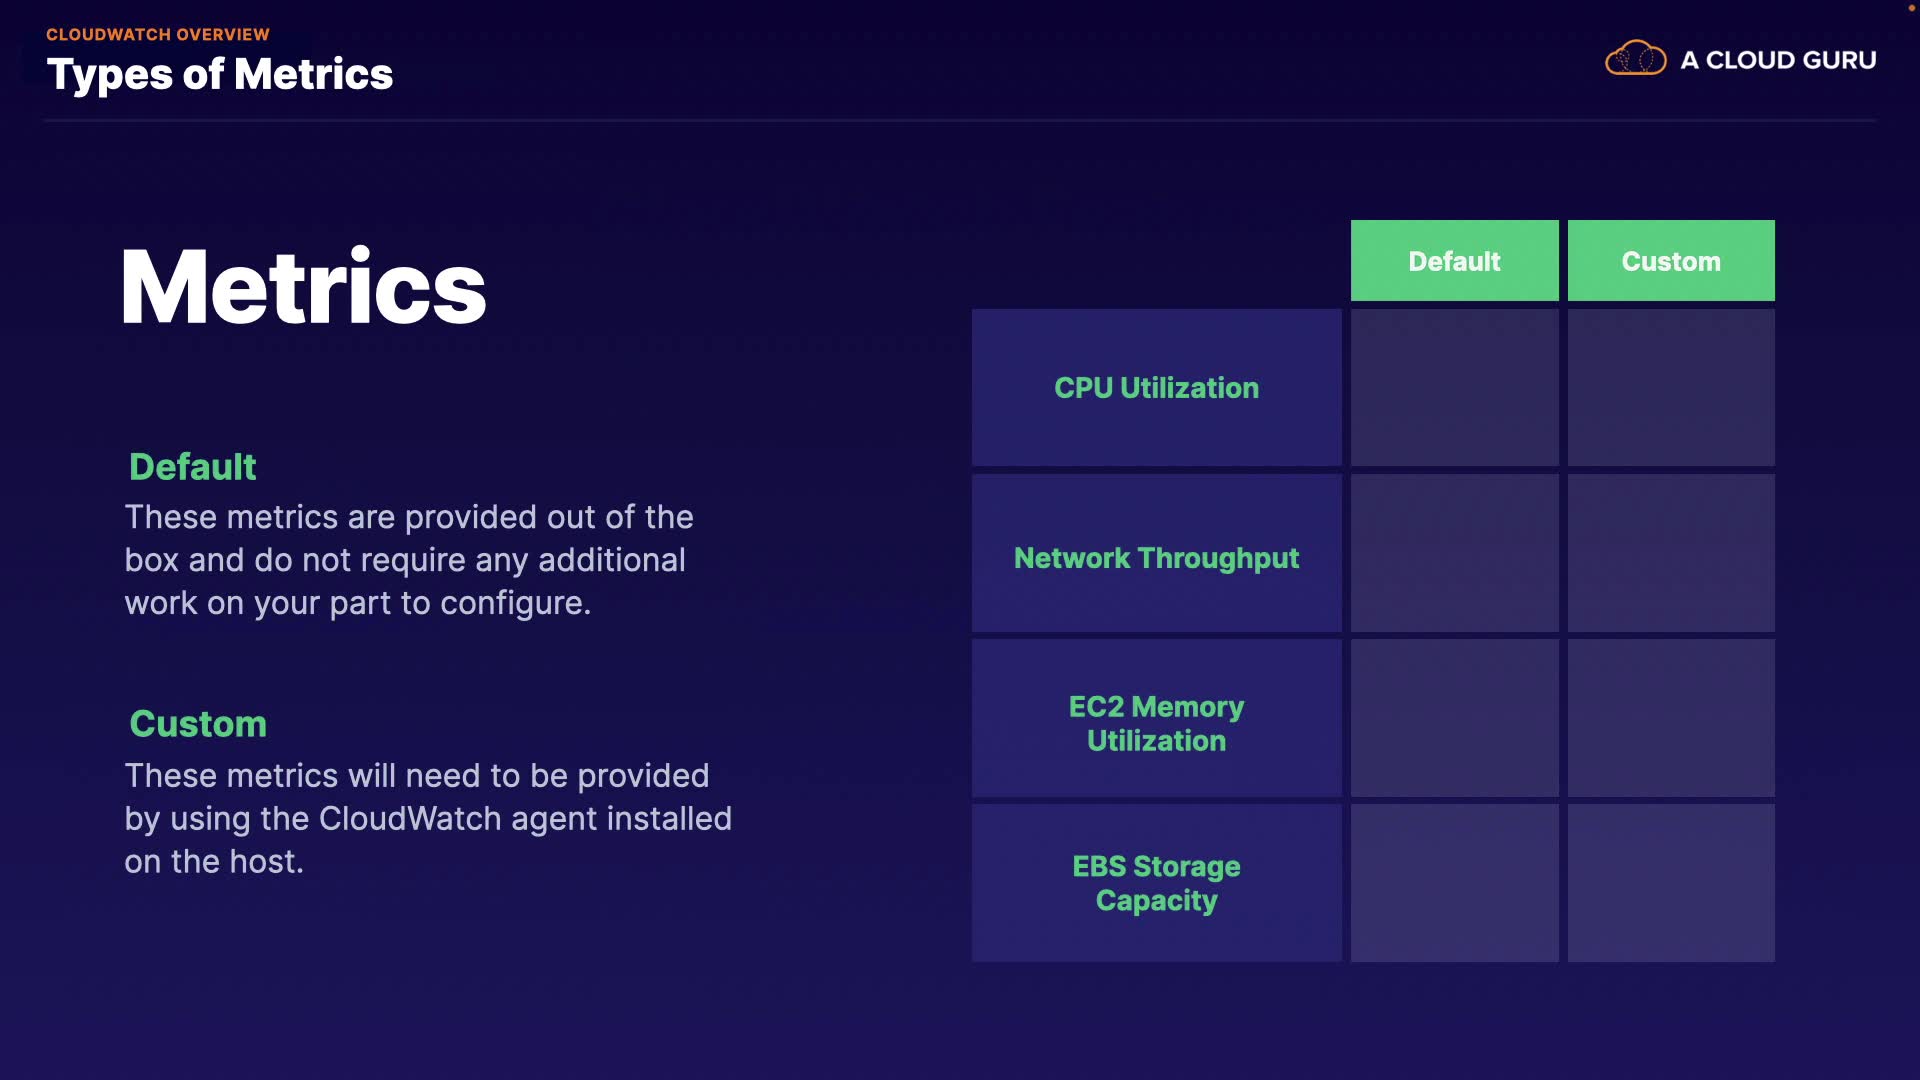Viewport: 1920px width, 1080px height.
Task: Click the paragraph starting "These metrics are provided"
Action: pyautogui.click(x=408, y=560)
